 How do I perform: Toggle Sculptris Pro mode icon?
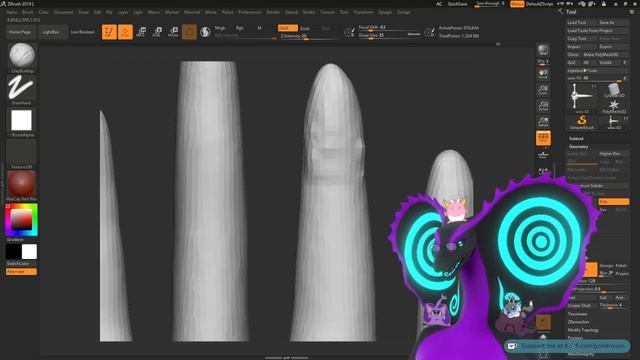[205, 32]
